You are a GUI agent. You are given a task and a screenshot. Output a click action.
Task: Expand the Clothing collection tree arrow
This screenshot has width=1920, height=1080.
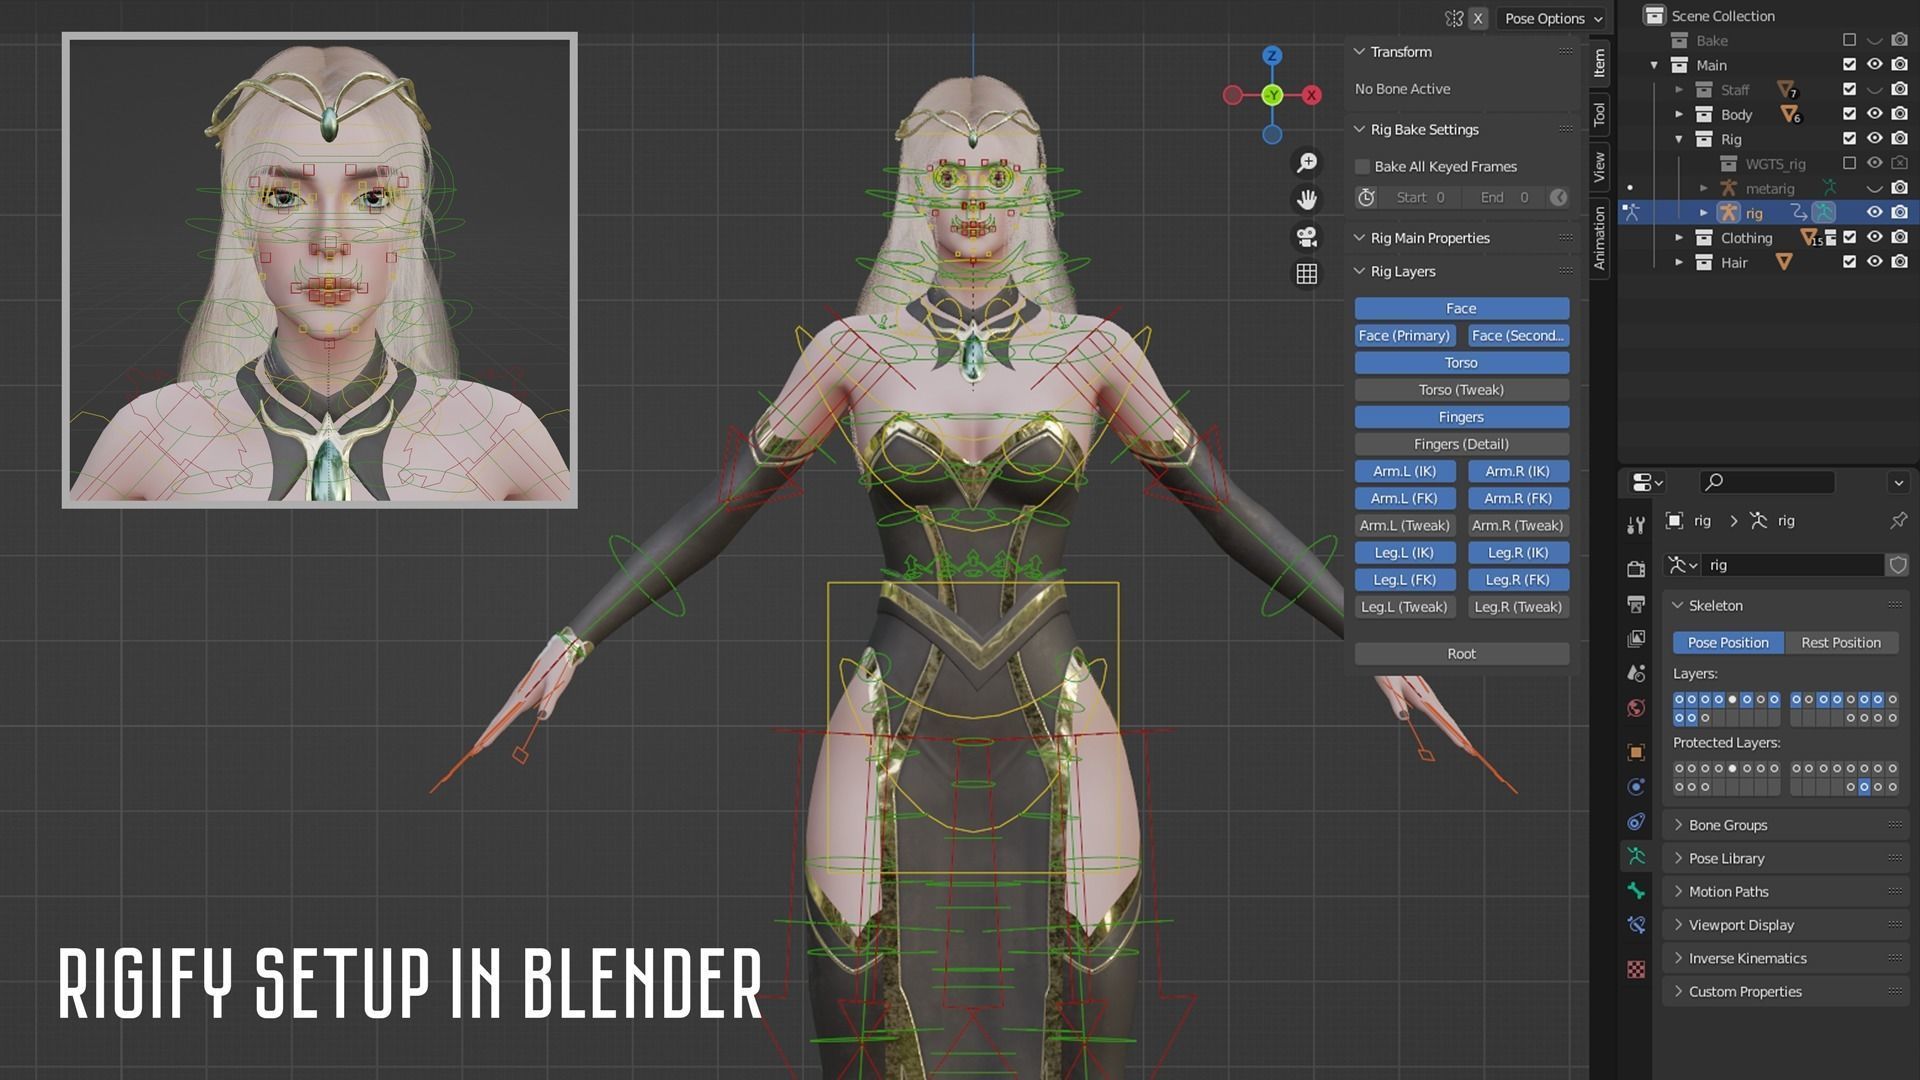1679,238
